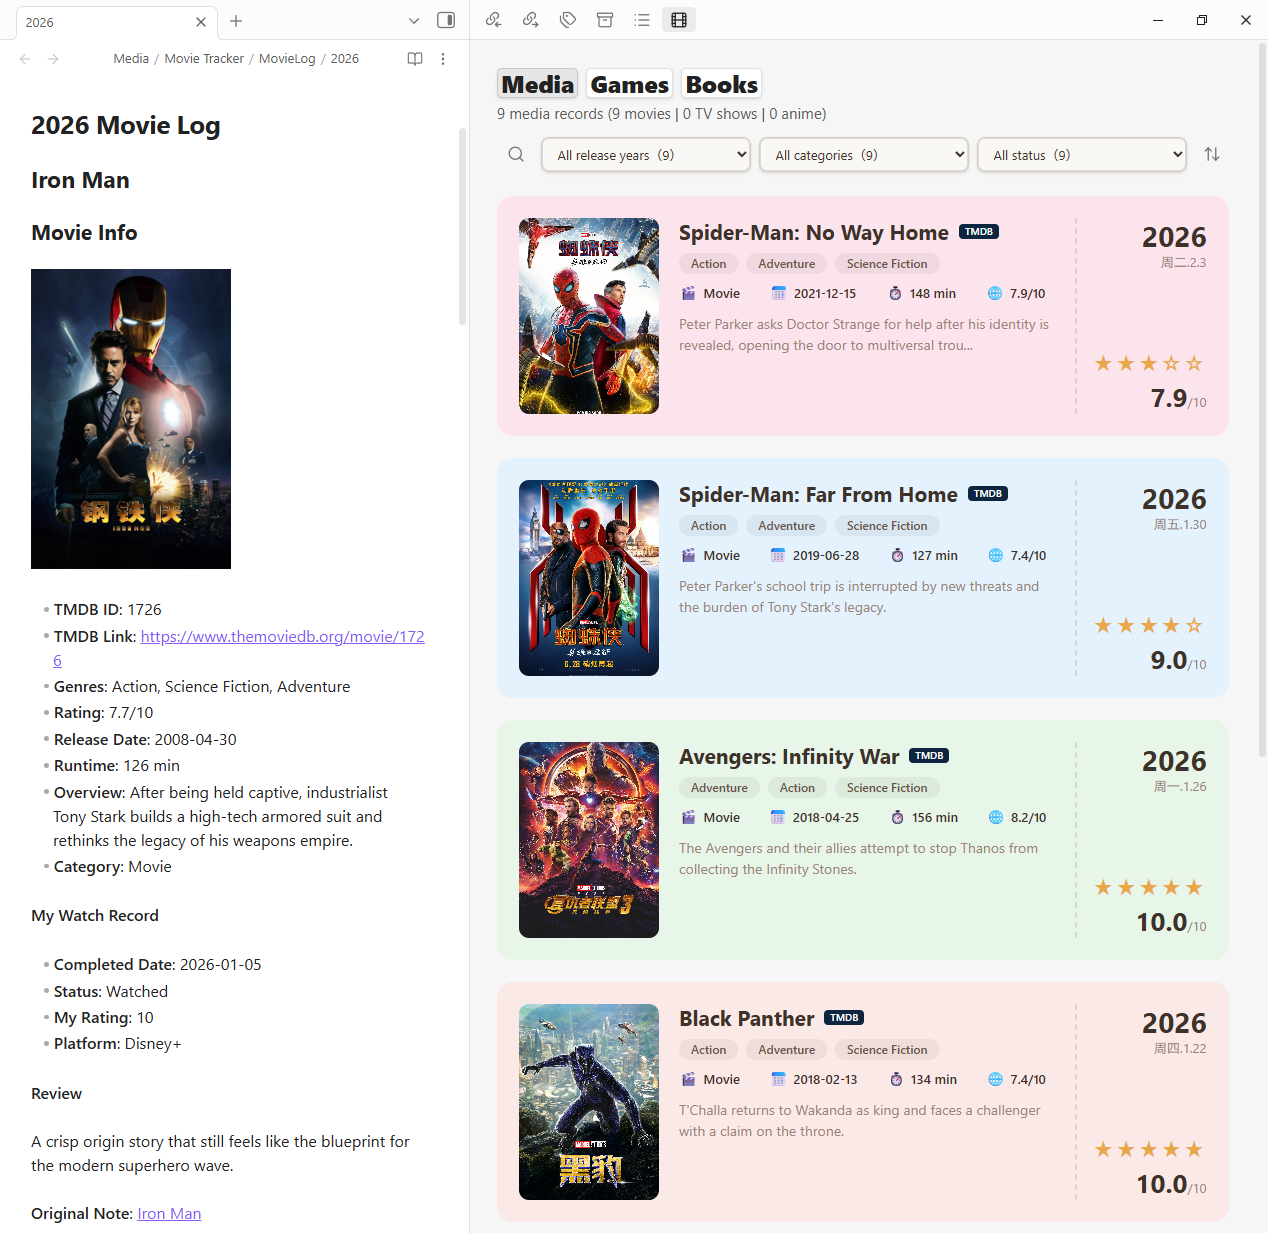The image size is (1268, 1233).
Task: Click the globe icon beside 7.9/10
Action: coord(995,293)
